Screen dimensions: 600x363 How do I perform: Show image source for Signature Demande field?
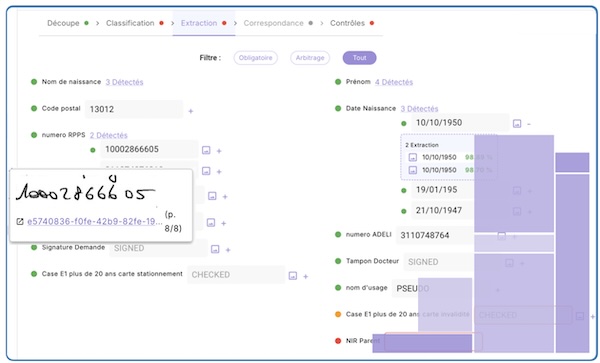(215, 249)
